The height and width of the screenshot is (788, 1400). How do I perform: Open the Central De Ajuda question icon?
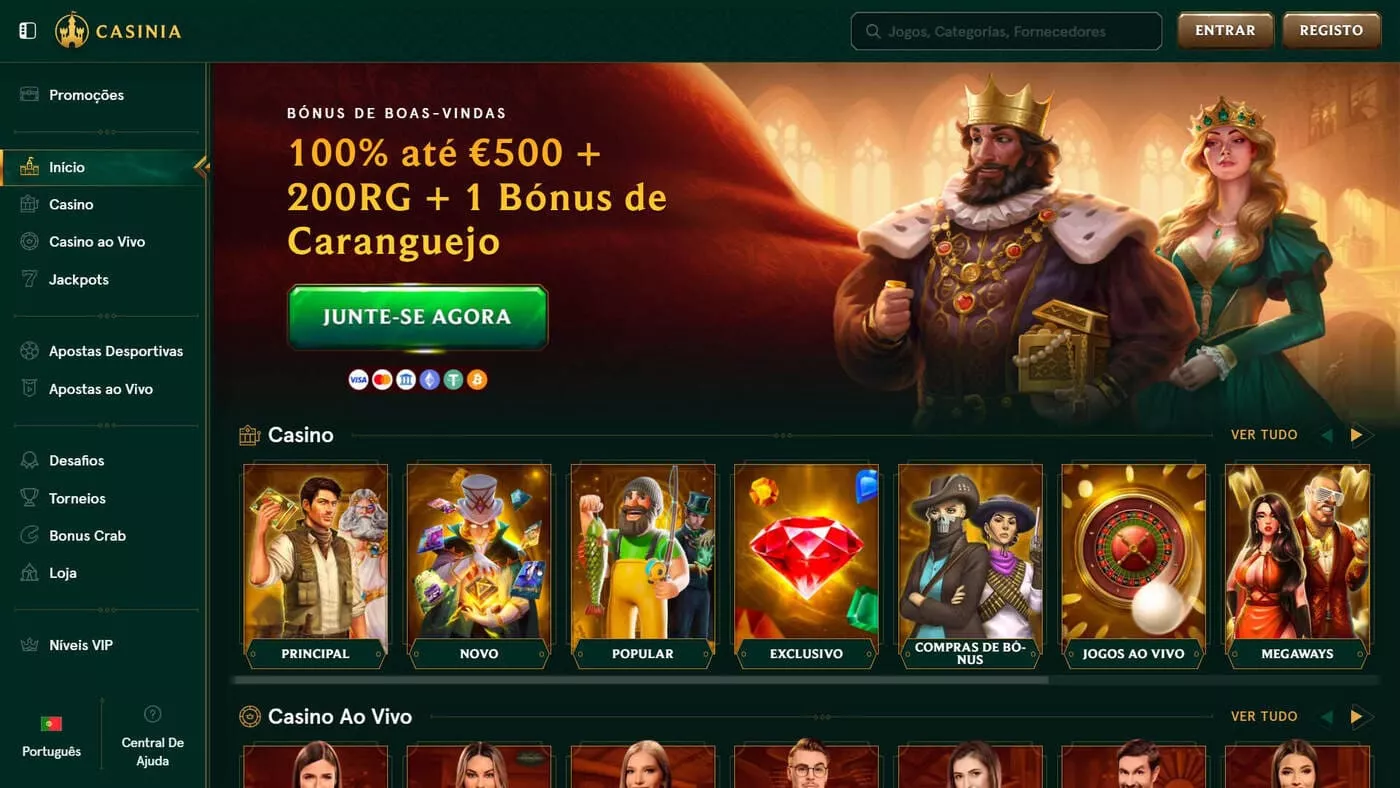pyautogui.click(x=152, y=714)
